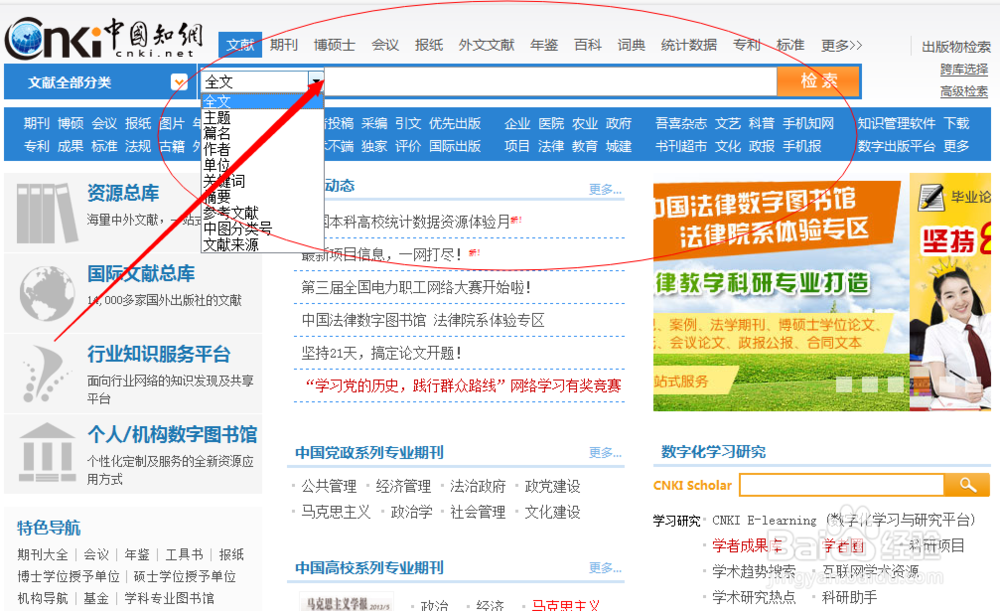
Task: Click 工具书 in 特色导航
Action: pos(184,554)
